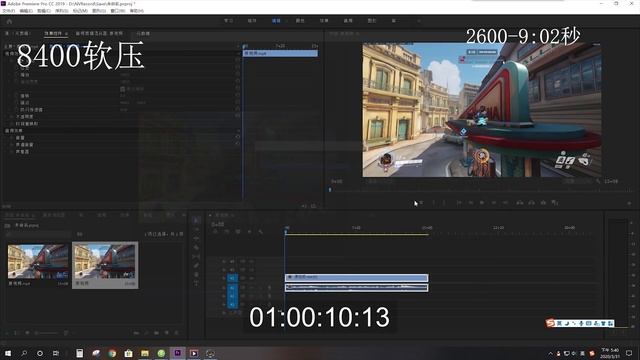This screenshot has width=640, height=360.
Task: Select the Slip tool
Action: 196,256
